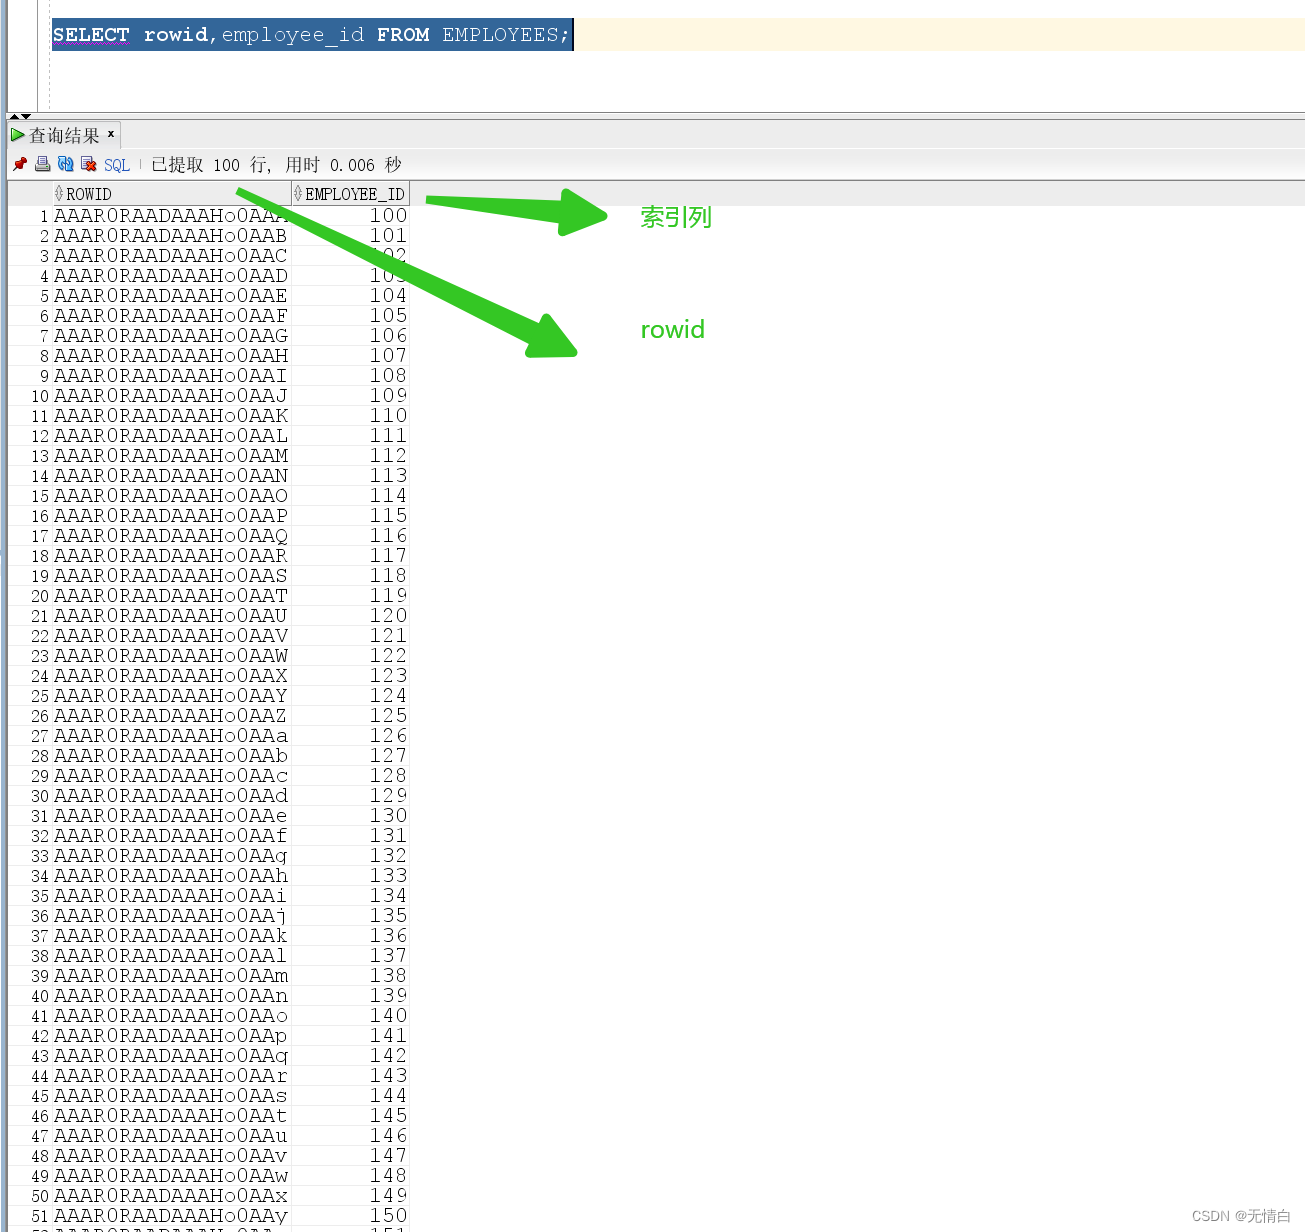Sort by the EMPLOYEE_ID column header

pyautogui.click(x=350, y=194)
